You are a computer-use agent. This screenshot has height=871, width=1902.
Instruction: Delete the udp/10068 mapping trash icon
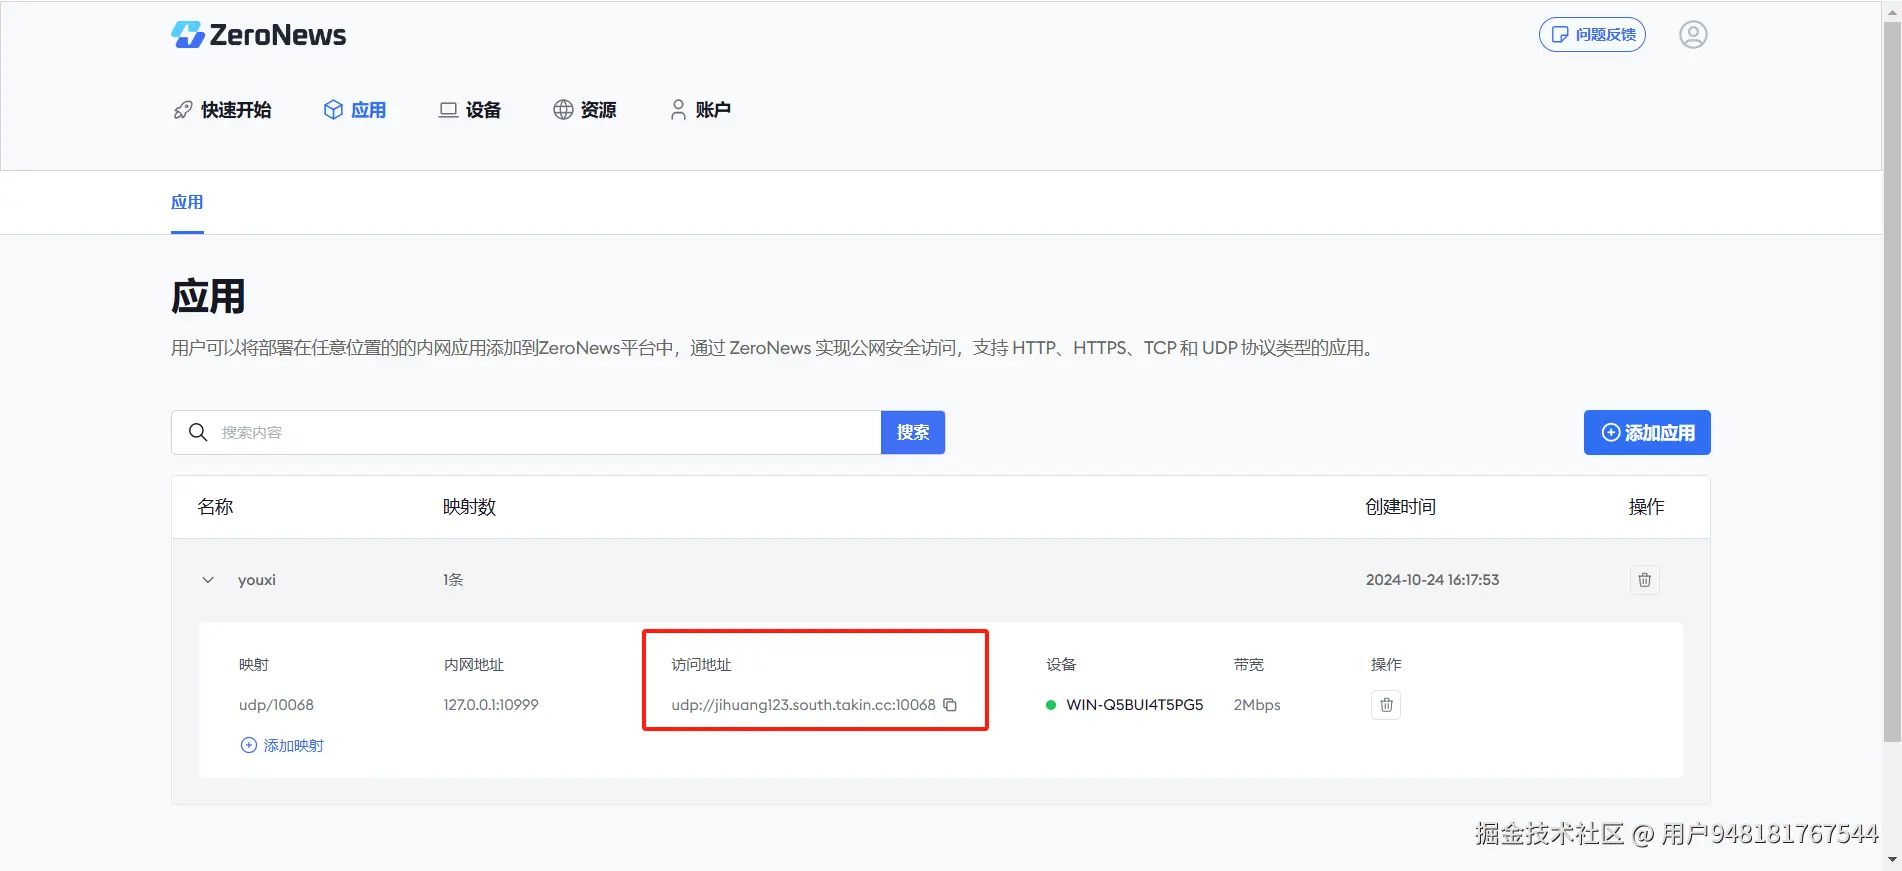1386,705
